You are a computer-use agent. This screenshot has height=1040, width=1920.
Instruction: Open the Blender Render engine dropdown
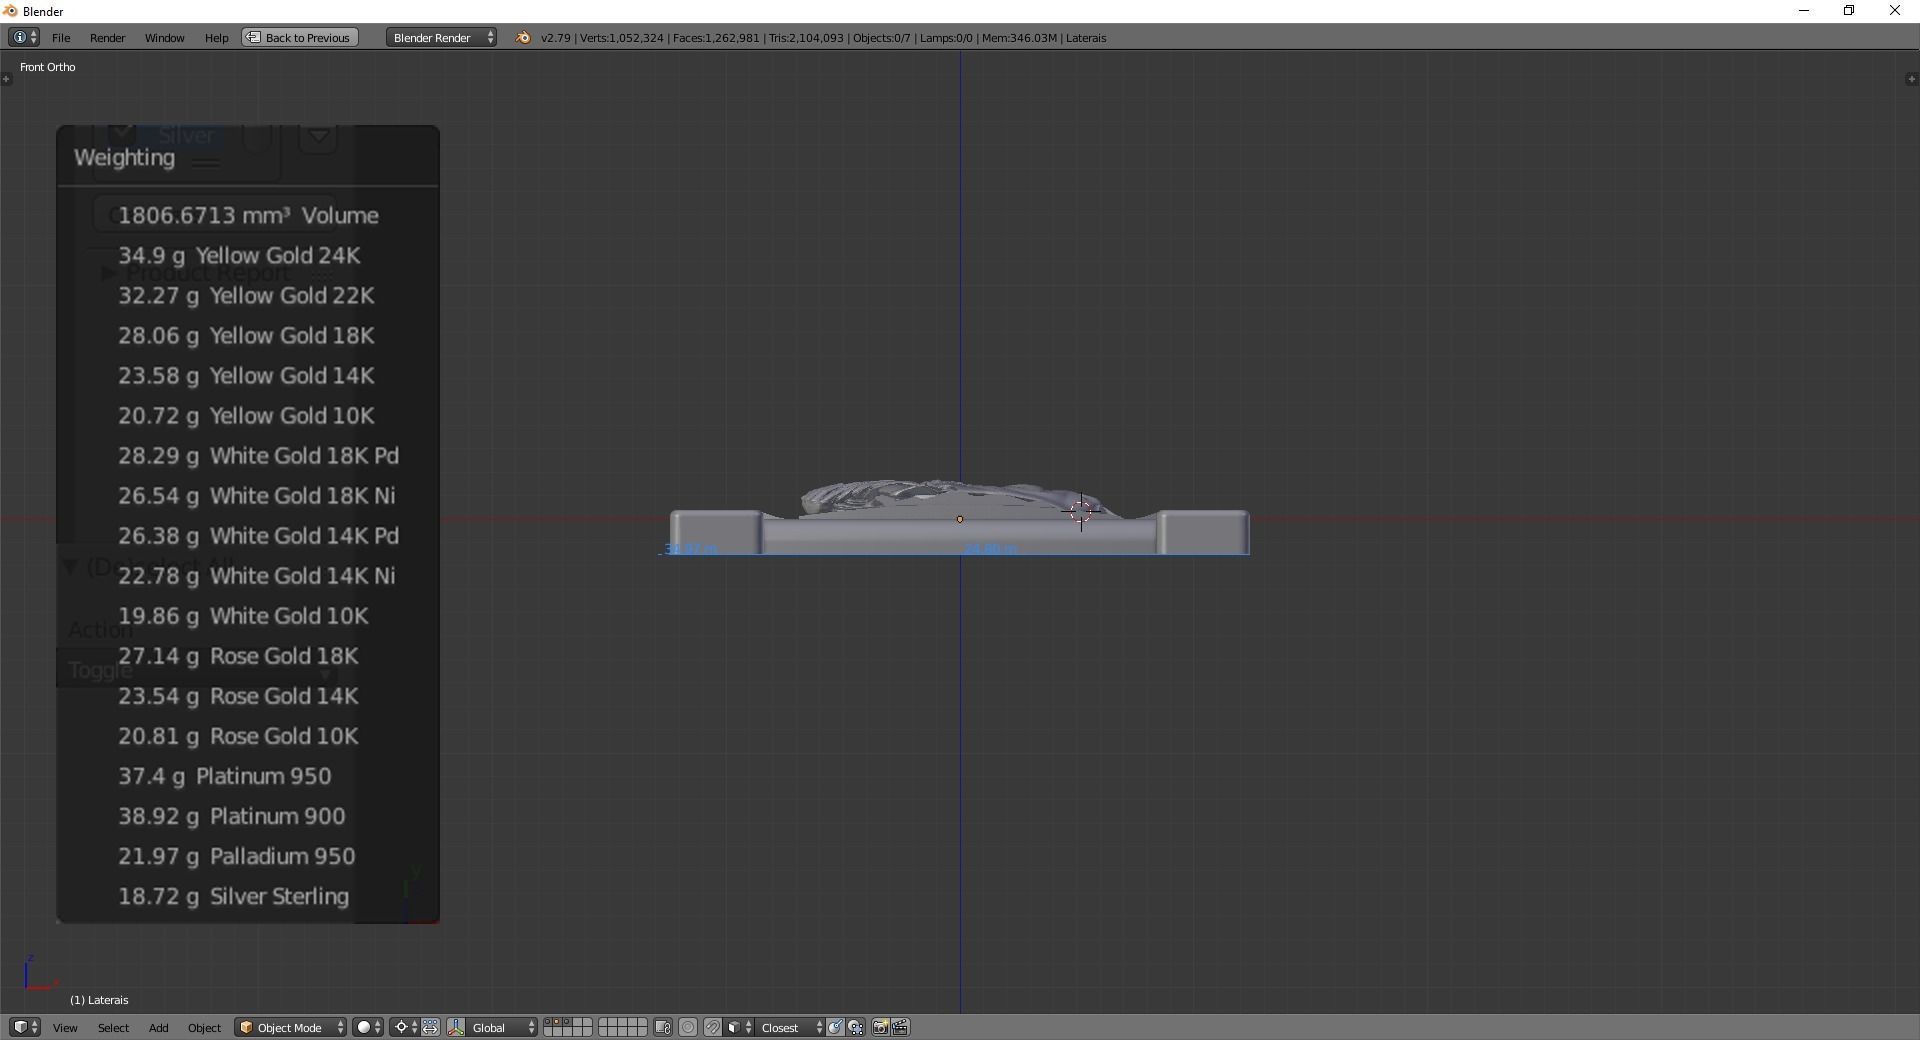[441, 37]
